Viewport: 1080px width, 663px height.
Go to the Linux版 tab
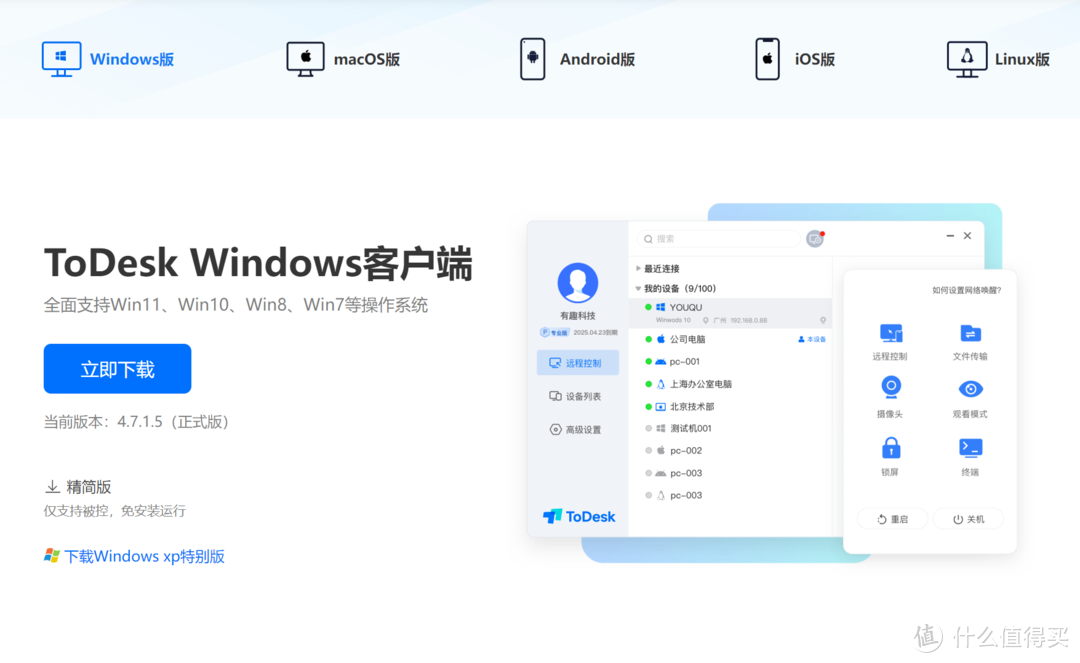(998, 59)
